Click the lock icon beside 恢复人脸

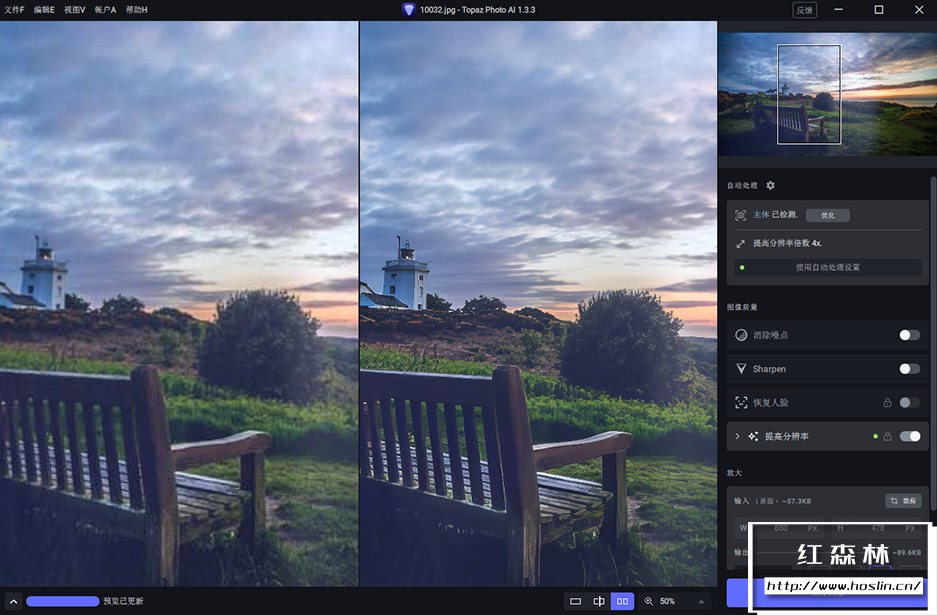pos(887,402)
